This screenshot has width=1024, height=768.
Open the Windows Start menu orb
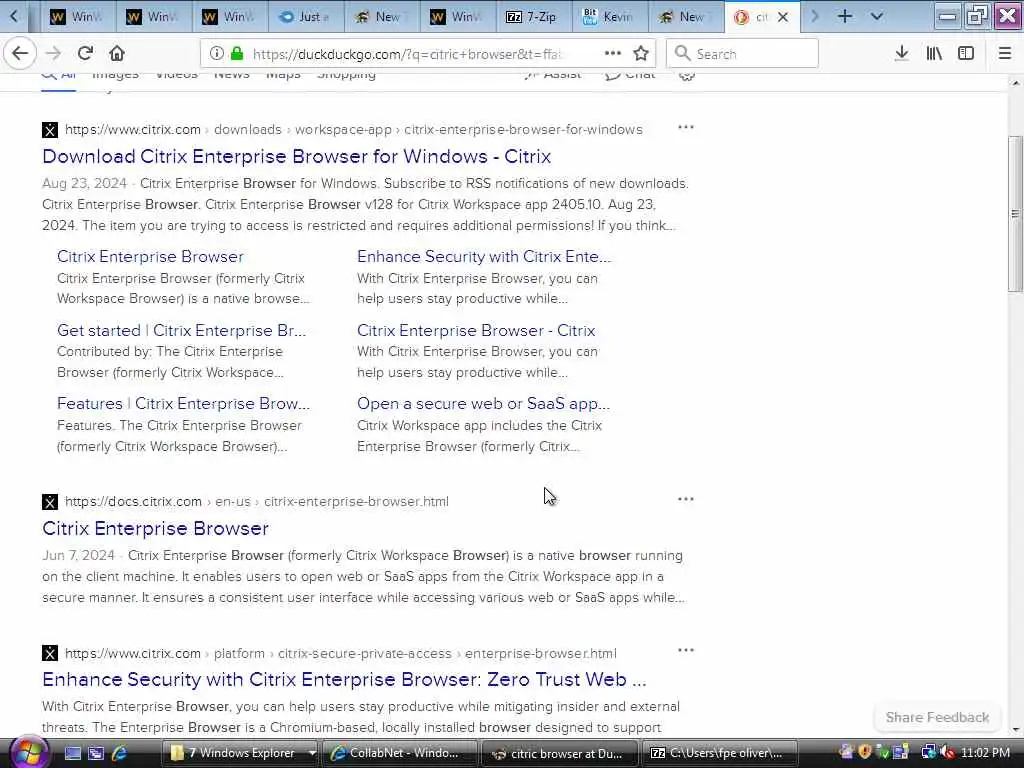click(27, 752)
